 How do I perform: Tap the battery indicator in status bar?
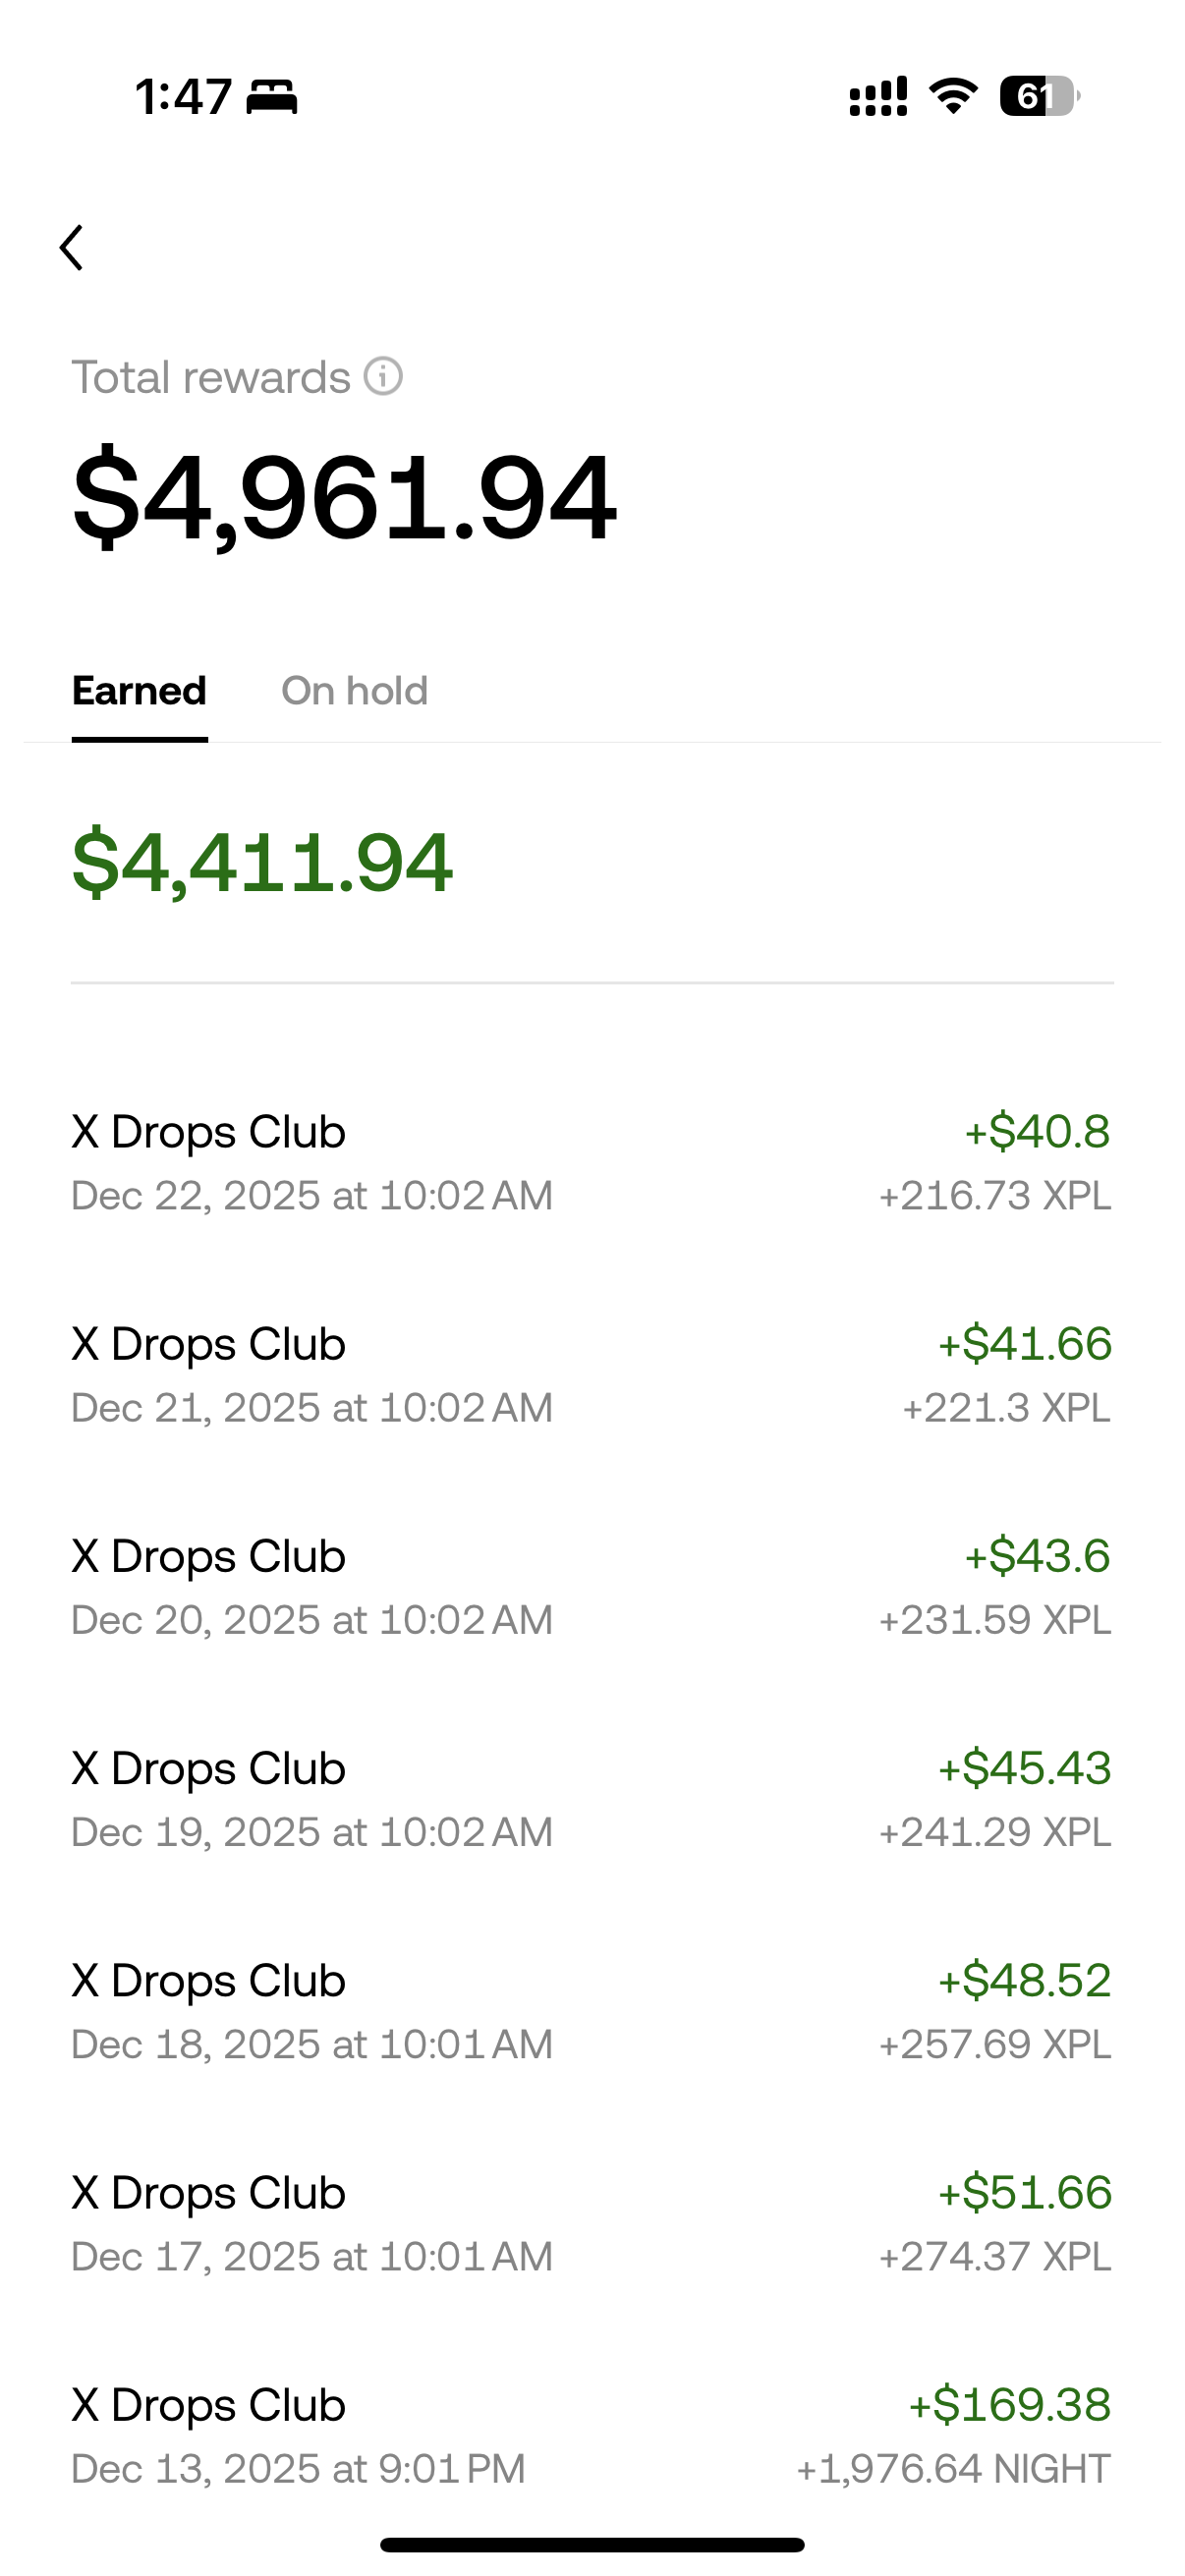click(1039, 97)
